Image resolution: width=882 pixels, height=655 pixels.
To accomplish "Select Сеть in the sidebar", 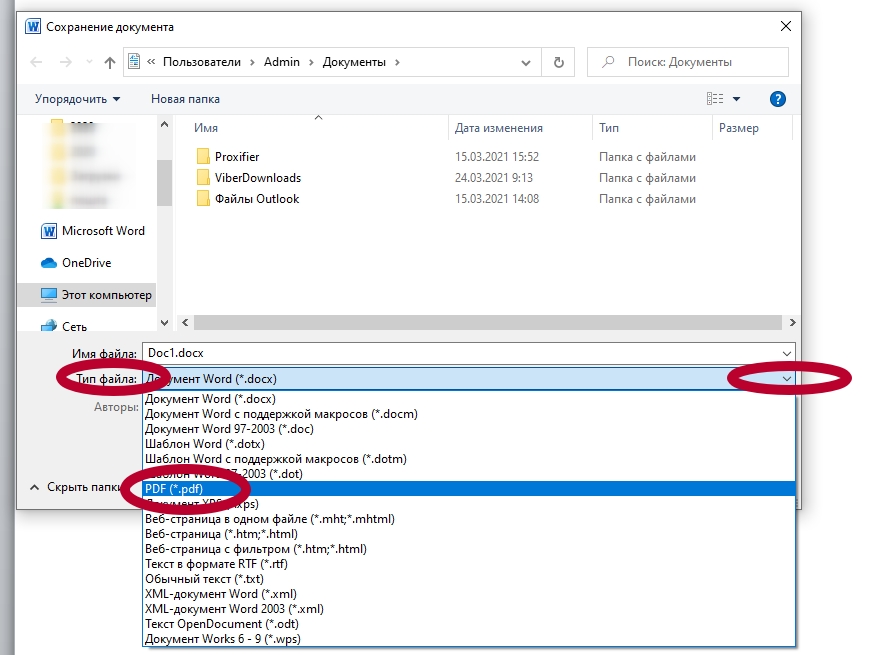I will [71, 324].
